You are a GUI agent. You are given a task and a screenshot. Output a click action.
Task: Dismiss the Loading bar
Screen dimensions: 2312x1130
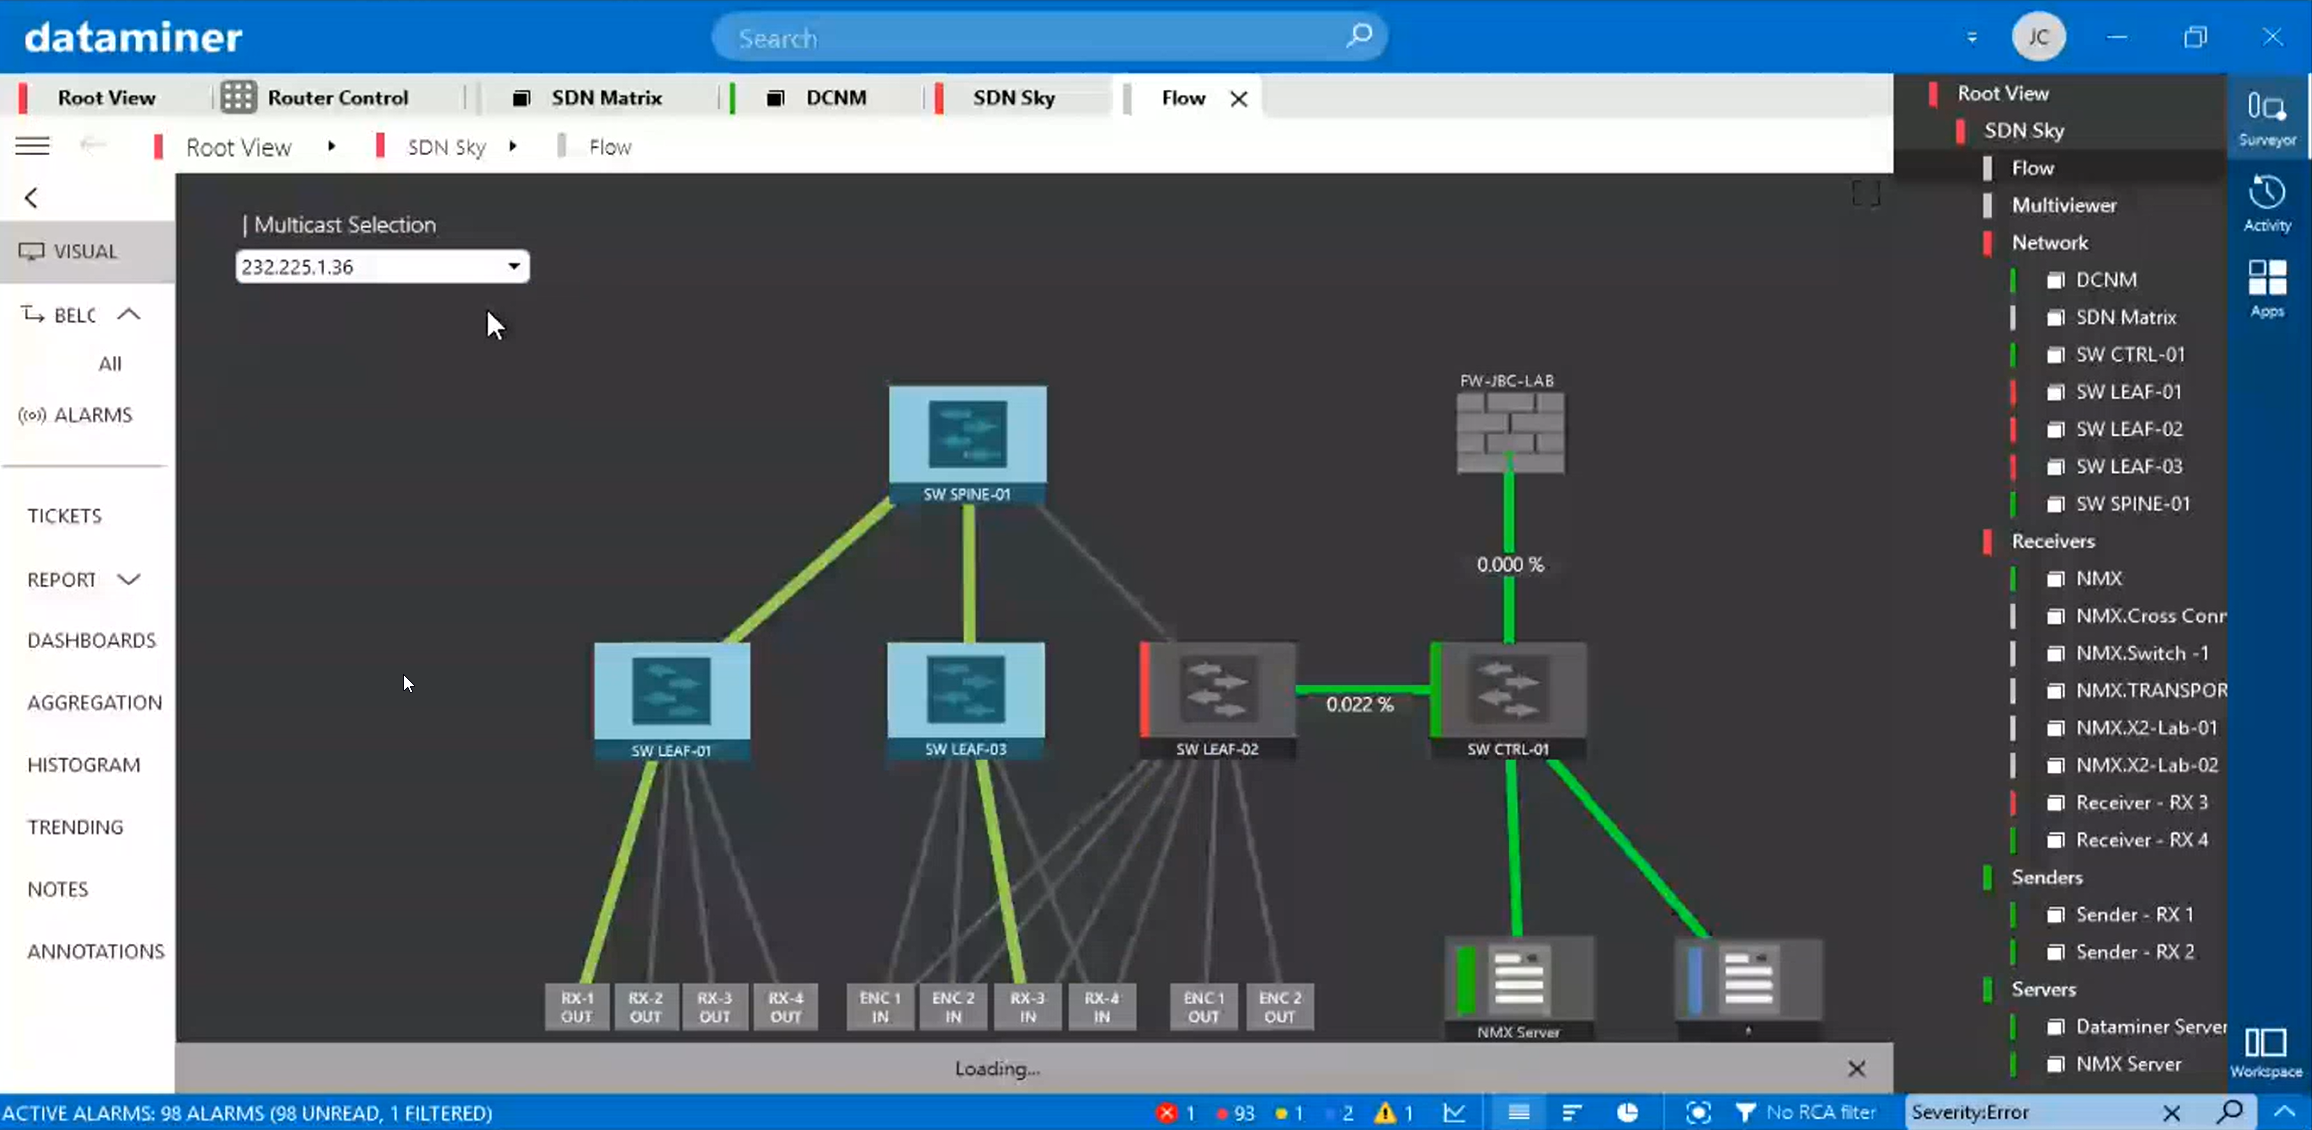pyautogui.click(x=1856, y=1068)
